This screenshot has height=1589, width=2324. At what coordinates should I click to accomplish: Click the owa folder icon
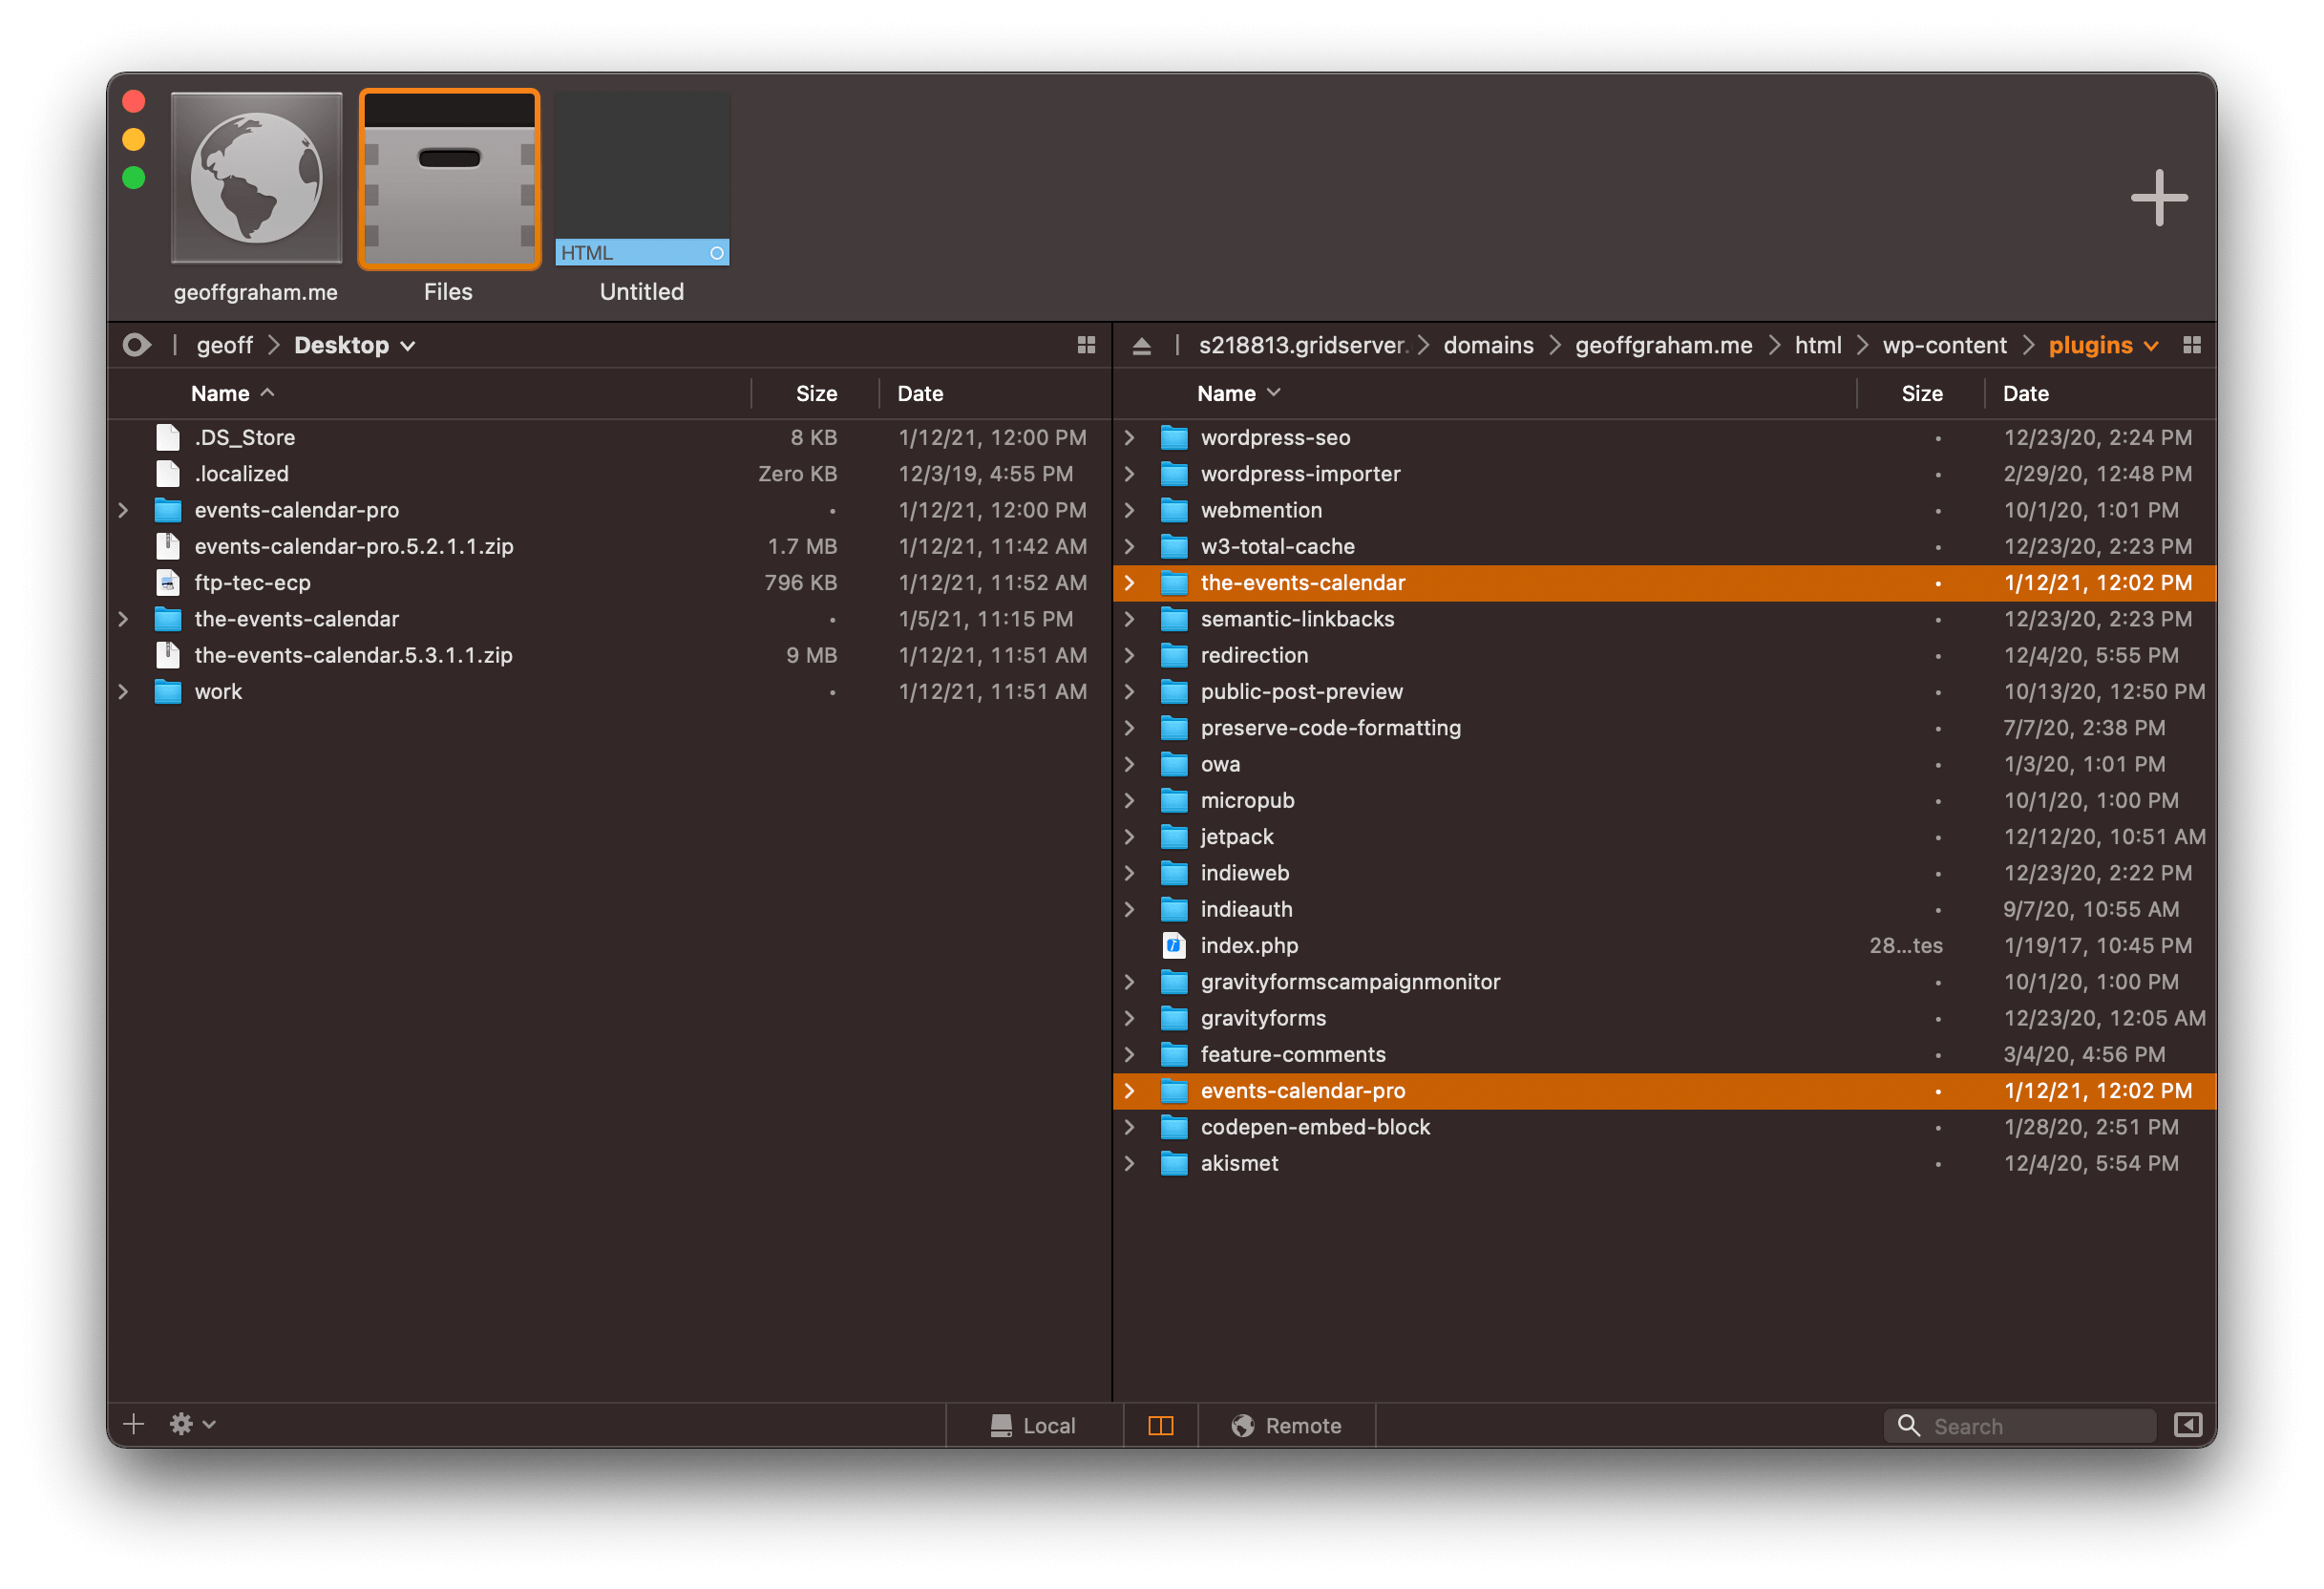click(1174, 764)
